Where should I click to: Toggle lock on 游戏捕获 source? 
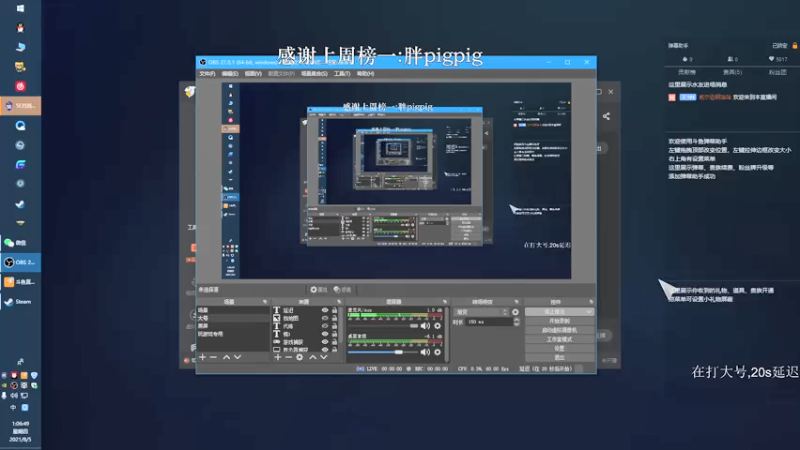[x=335, y=342]
